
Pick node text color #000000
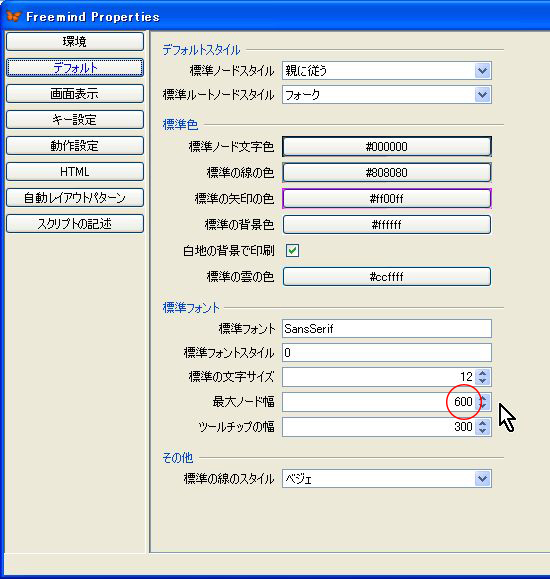(x=387, y=147)
